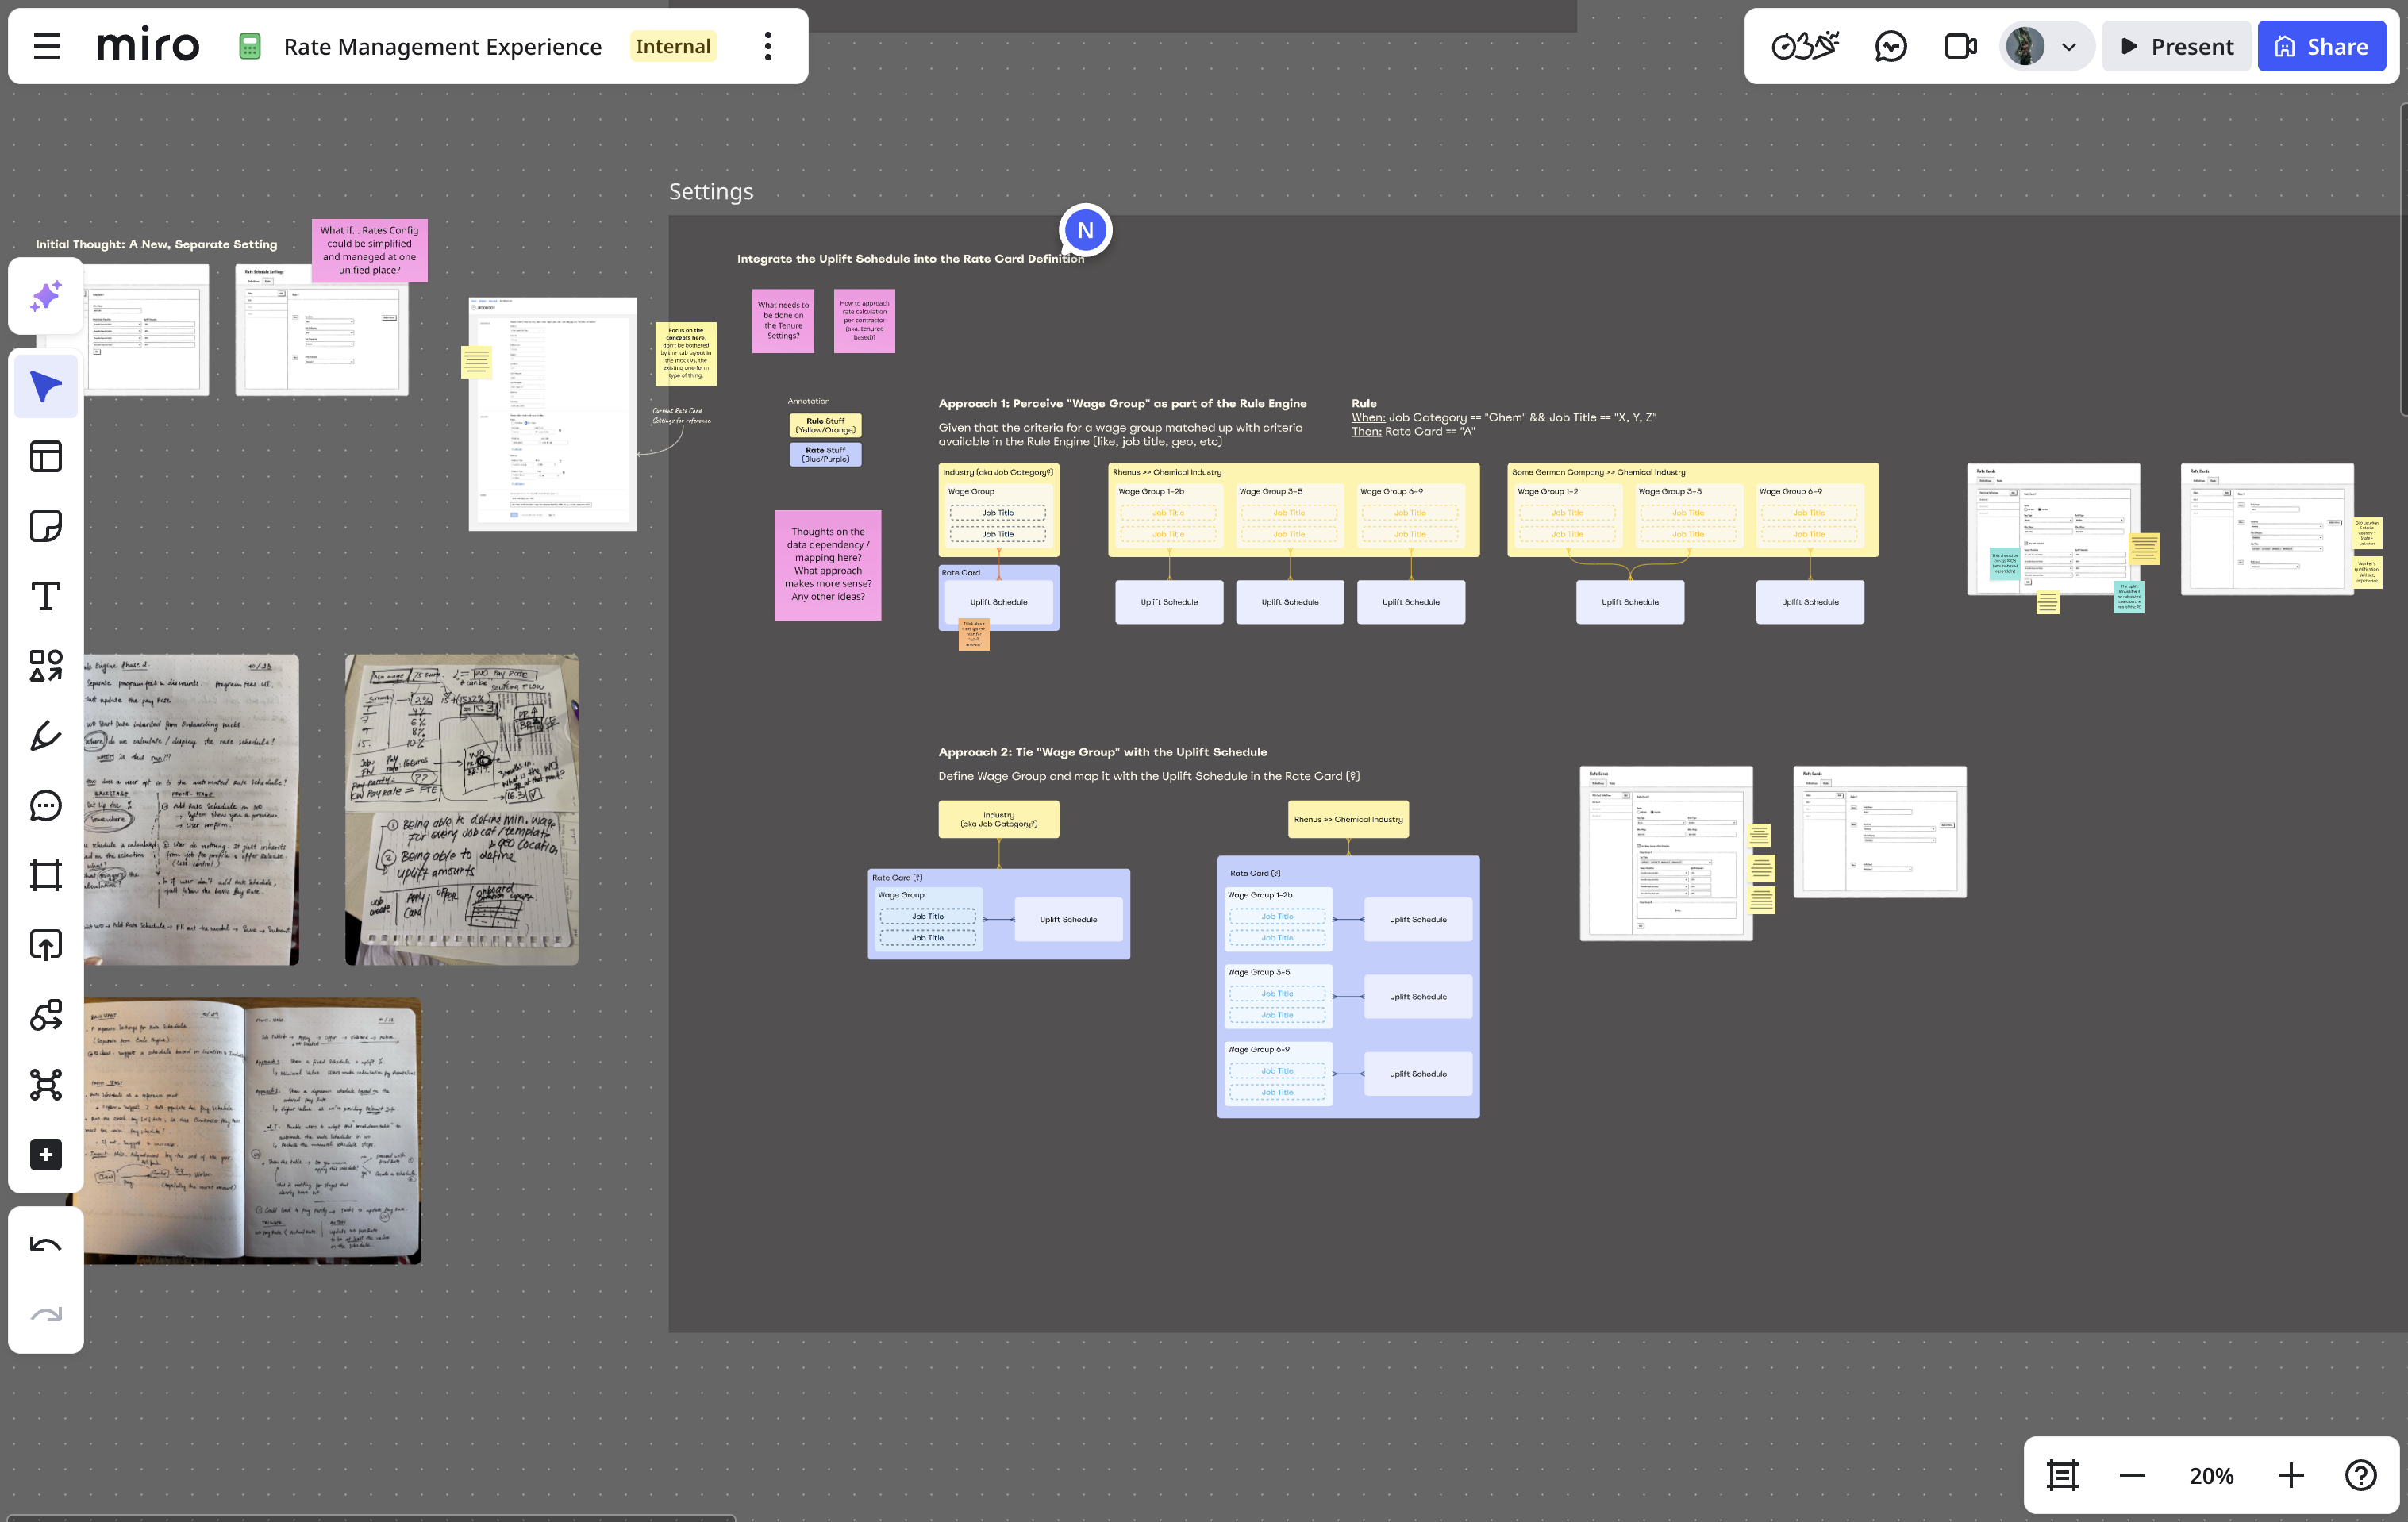Expand the user avatar dropdown chevron
This screenshot has width=2408, height=1522.
click(2069, 47)
